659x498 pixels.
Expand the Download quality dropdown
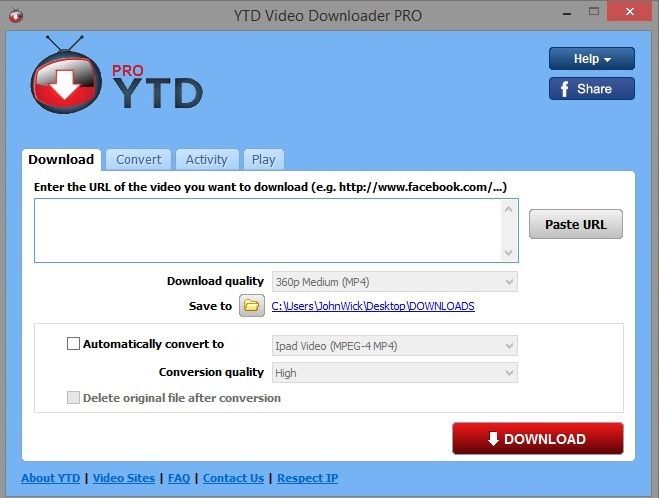[x=395, y=282]
